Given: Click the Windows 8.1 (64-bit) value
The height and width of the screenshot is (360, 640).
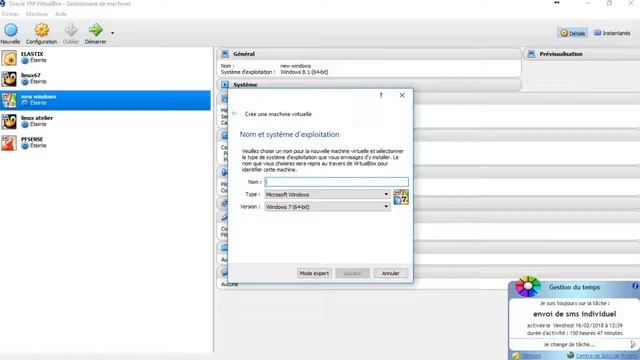Looking at the screenshot, I should coord(304,72).
